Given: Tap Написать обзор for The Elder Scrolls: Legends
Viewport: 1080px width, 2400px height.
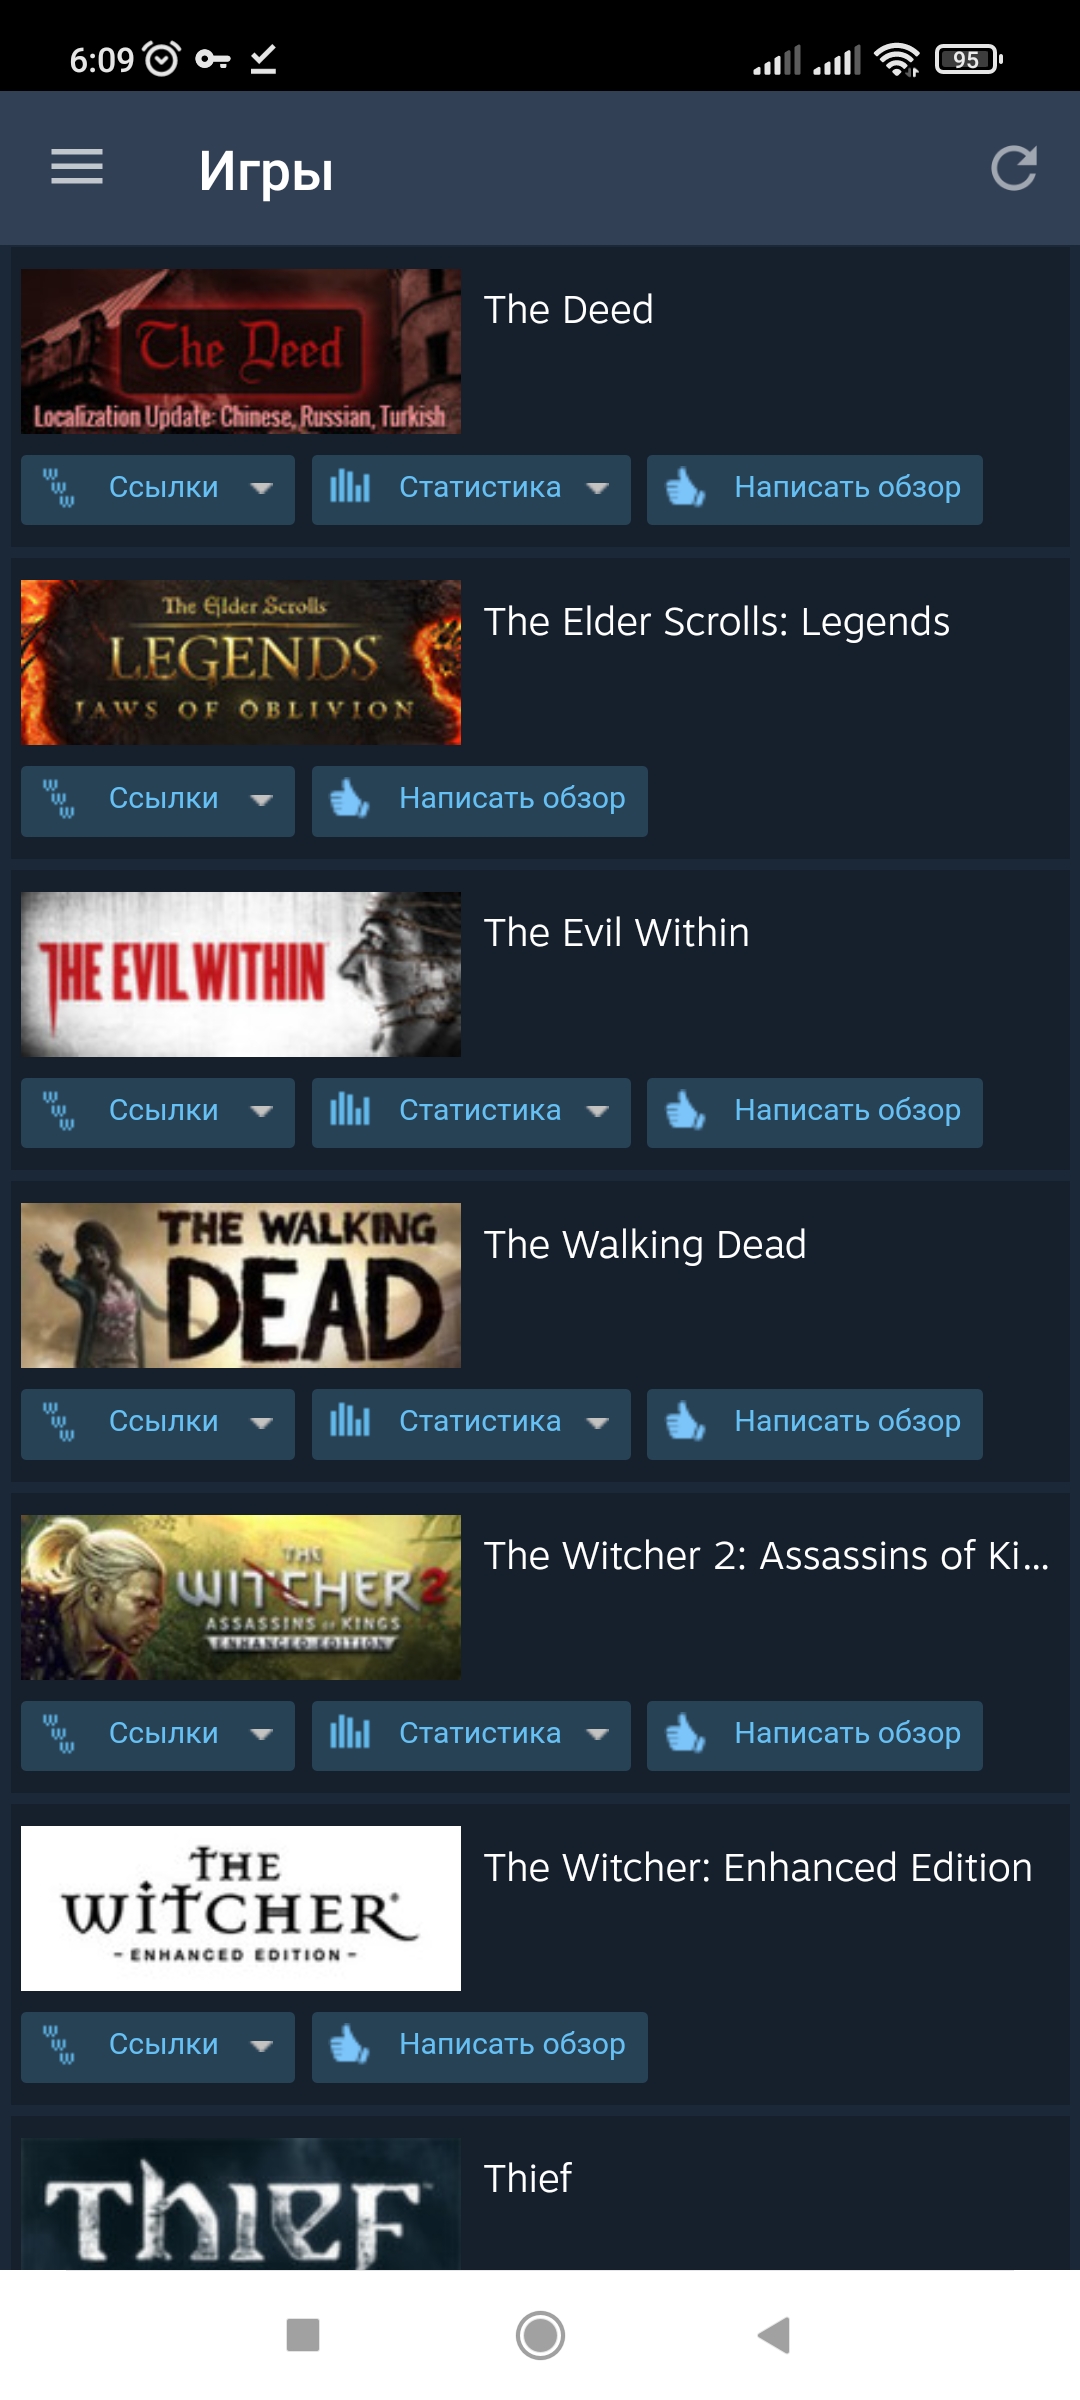Looking at the screenshot, I should click(480, 801).
